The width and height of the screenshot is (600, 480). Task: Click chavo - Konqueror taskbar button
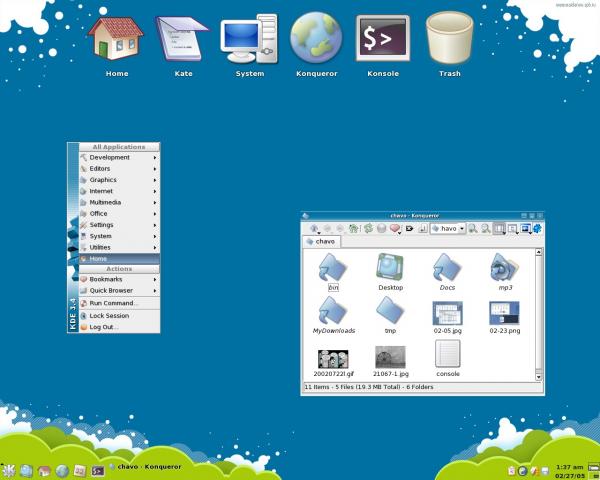tap(145, 467)
